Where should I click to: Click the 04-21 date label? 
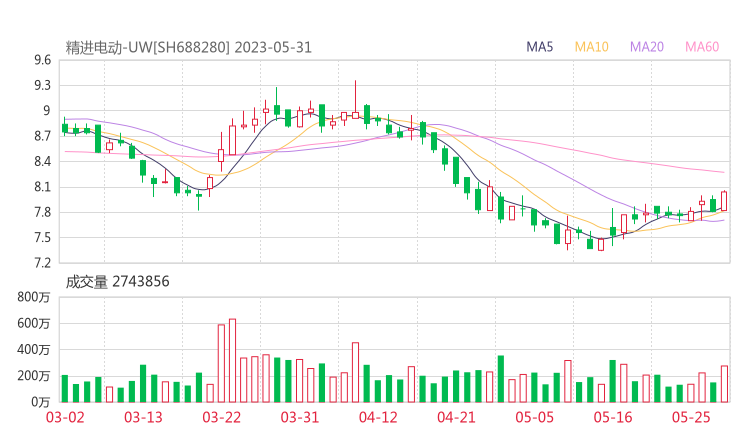click(457, 417)
